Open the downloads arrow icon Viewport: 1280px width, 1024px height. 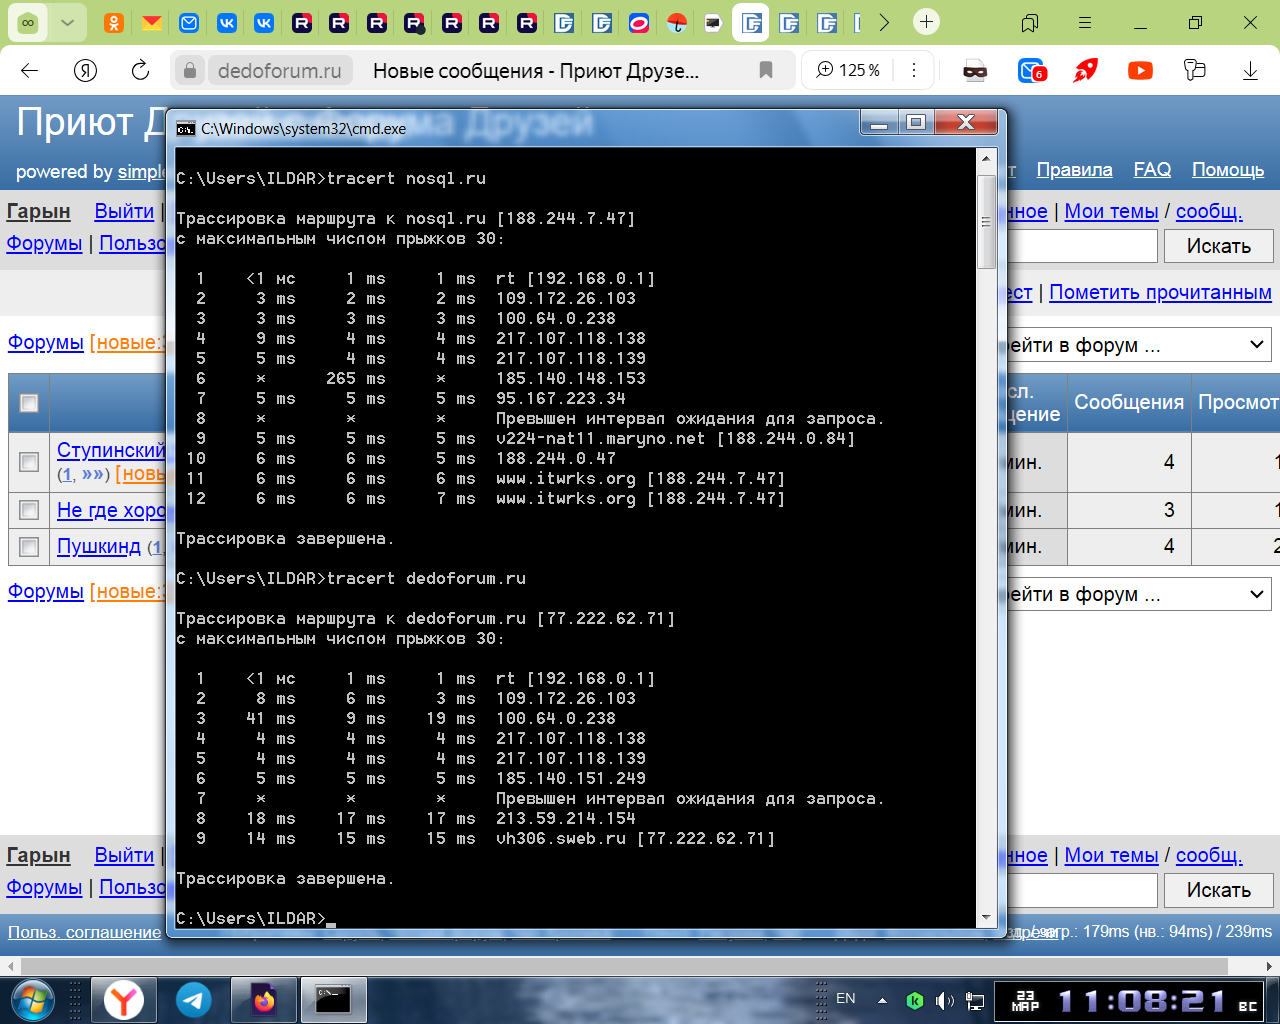click(x=1250, y=70)
